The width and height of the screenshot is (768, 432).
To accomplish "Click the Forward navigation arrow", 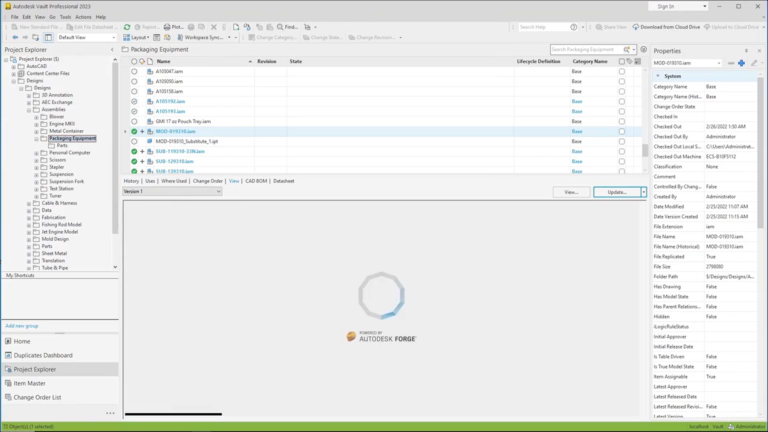I will 24,37.
